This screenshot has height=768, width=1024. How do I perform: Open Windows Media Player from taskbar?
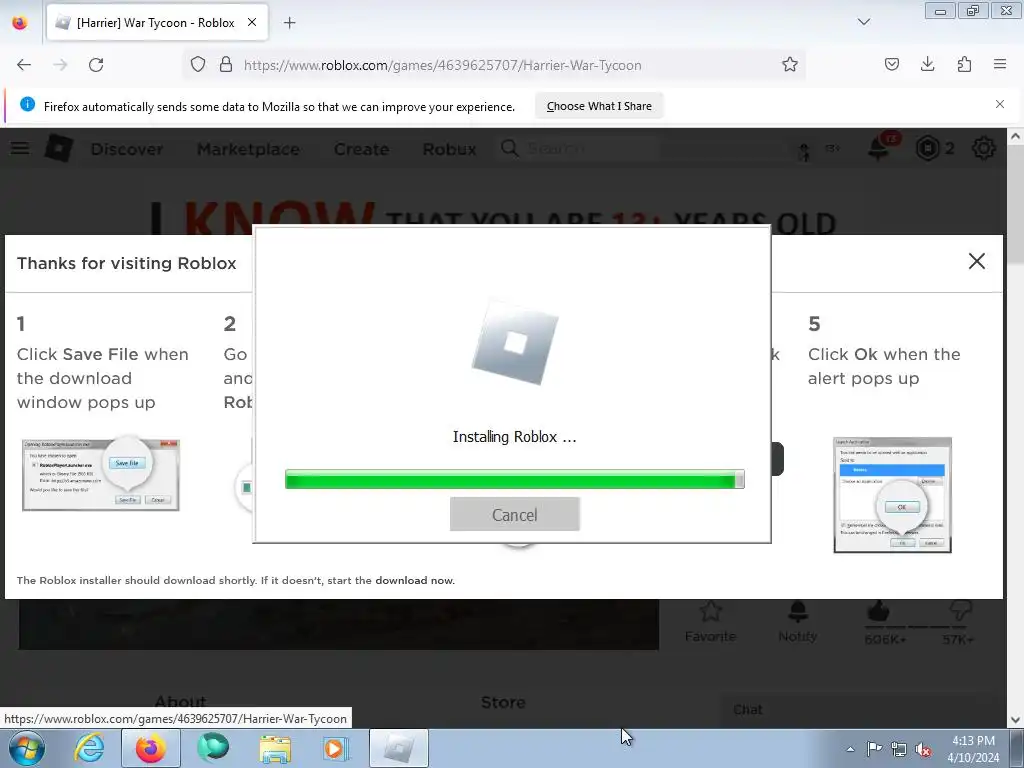tap(337, 748)
